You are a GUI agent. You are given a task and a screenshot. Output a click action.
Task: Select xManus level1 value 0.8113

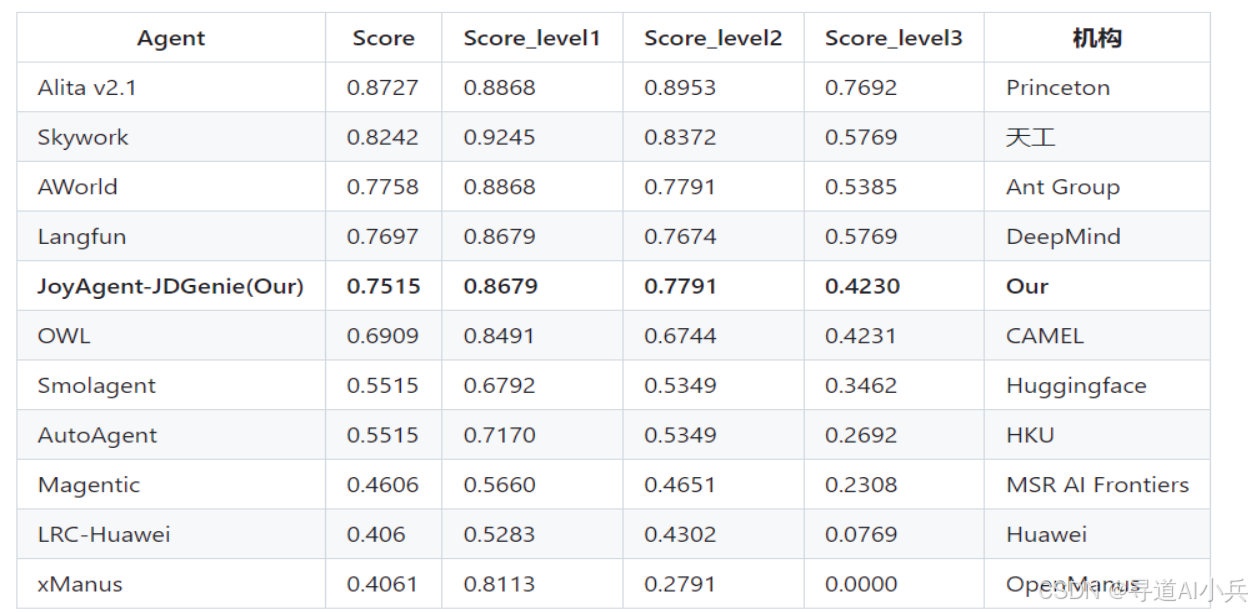coord(500,584)
